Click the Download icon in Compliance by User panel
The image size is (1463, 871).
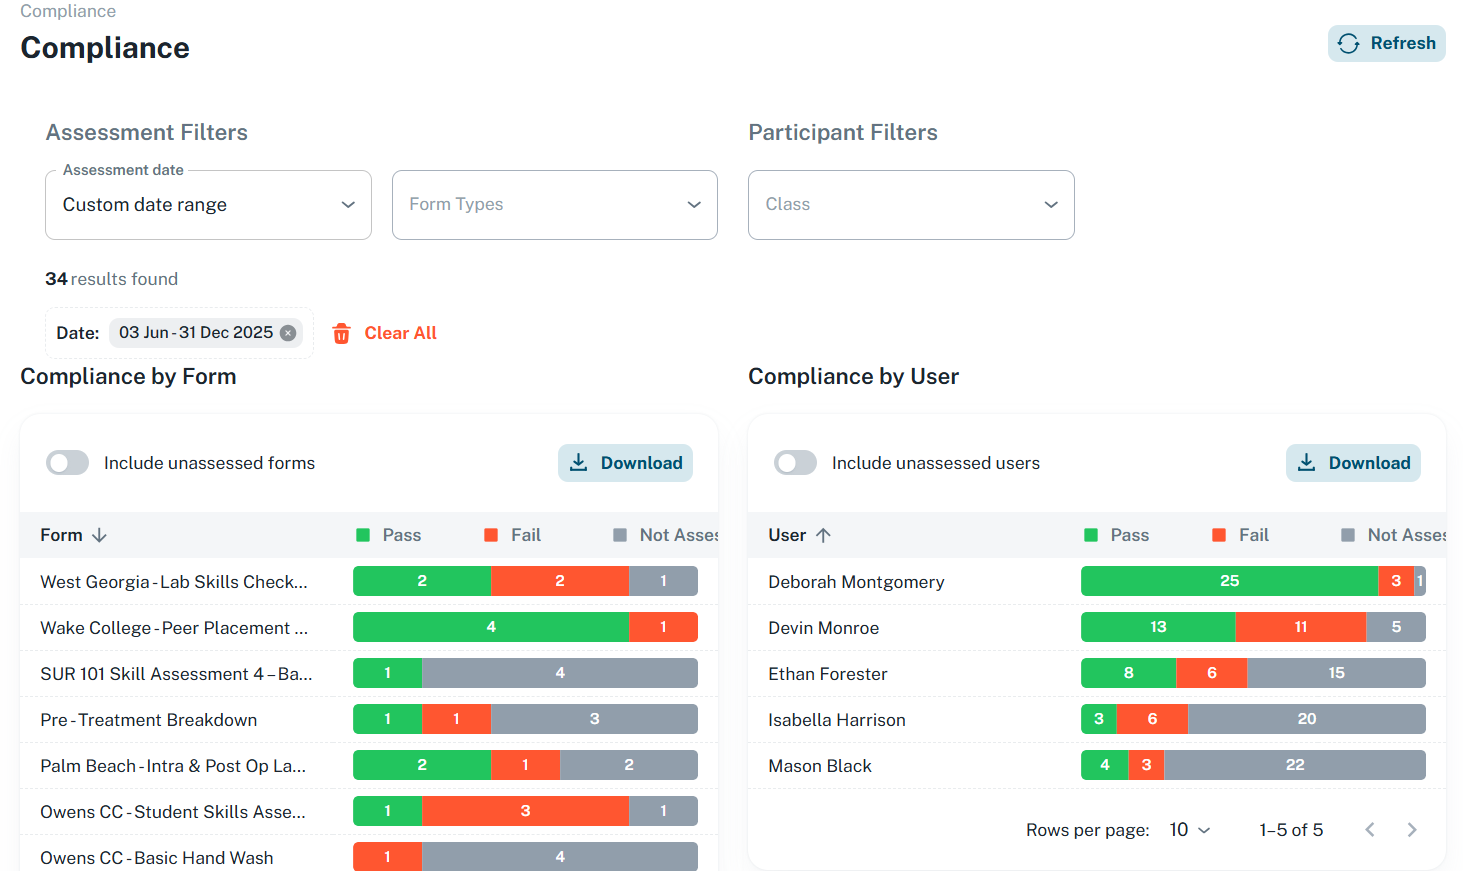(x=1306, y=462)
